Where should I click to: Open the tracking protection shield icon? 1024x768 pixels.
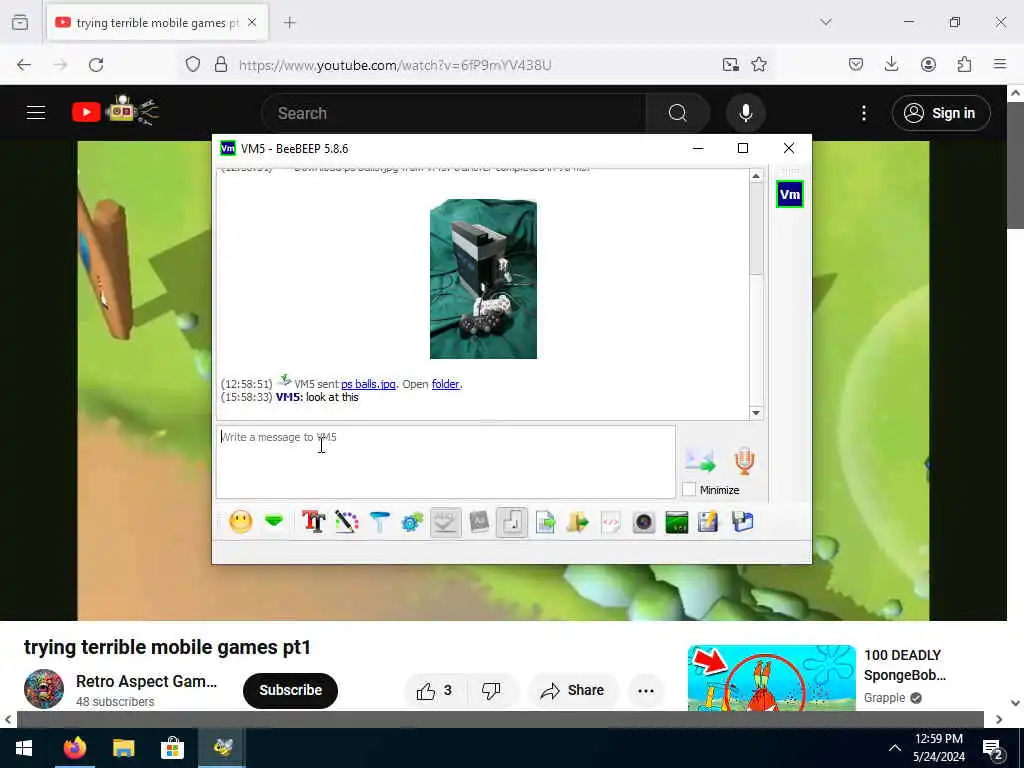coord(193,64)
